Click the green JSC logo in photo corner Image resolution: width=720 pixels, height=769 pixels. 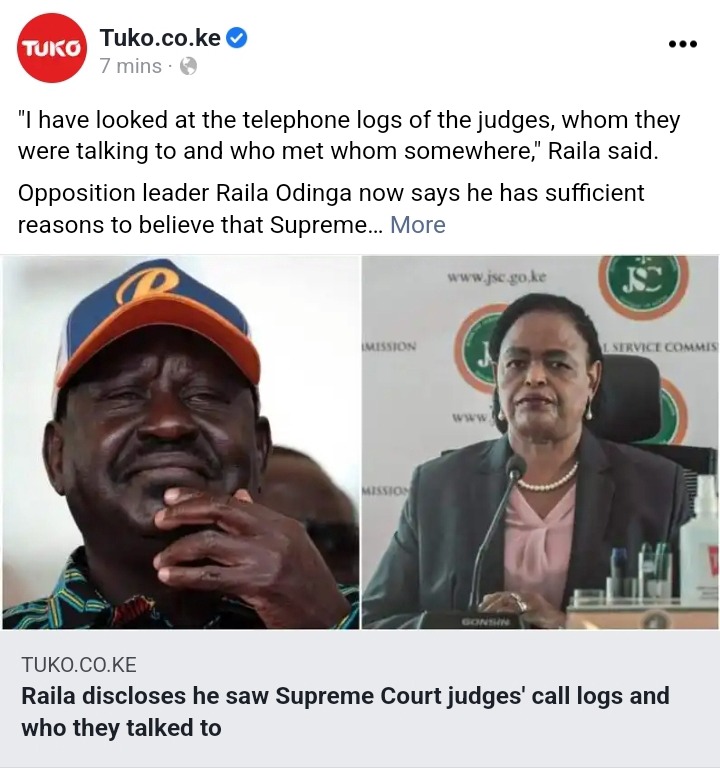[643, 285]
